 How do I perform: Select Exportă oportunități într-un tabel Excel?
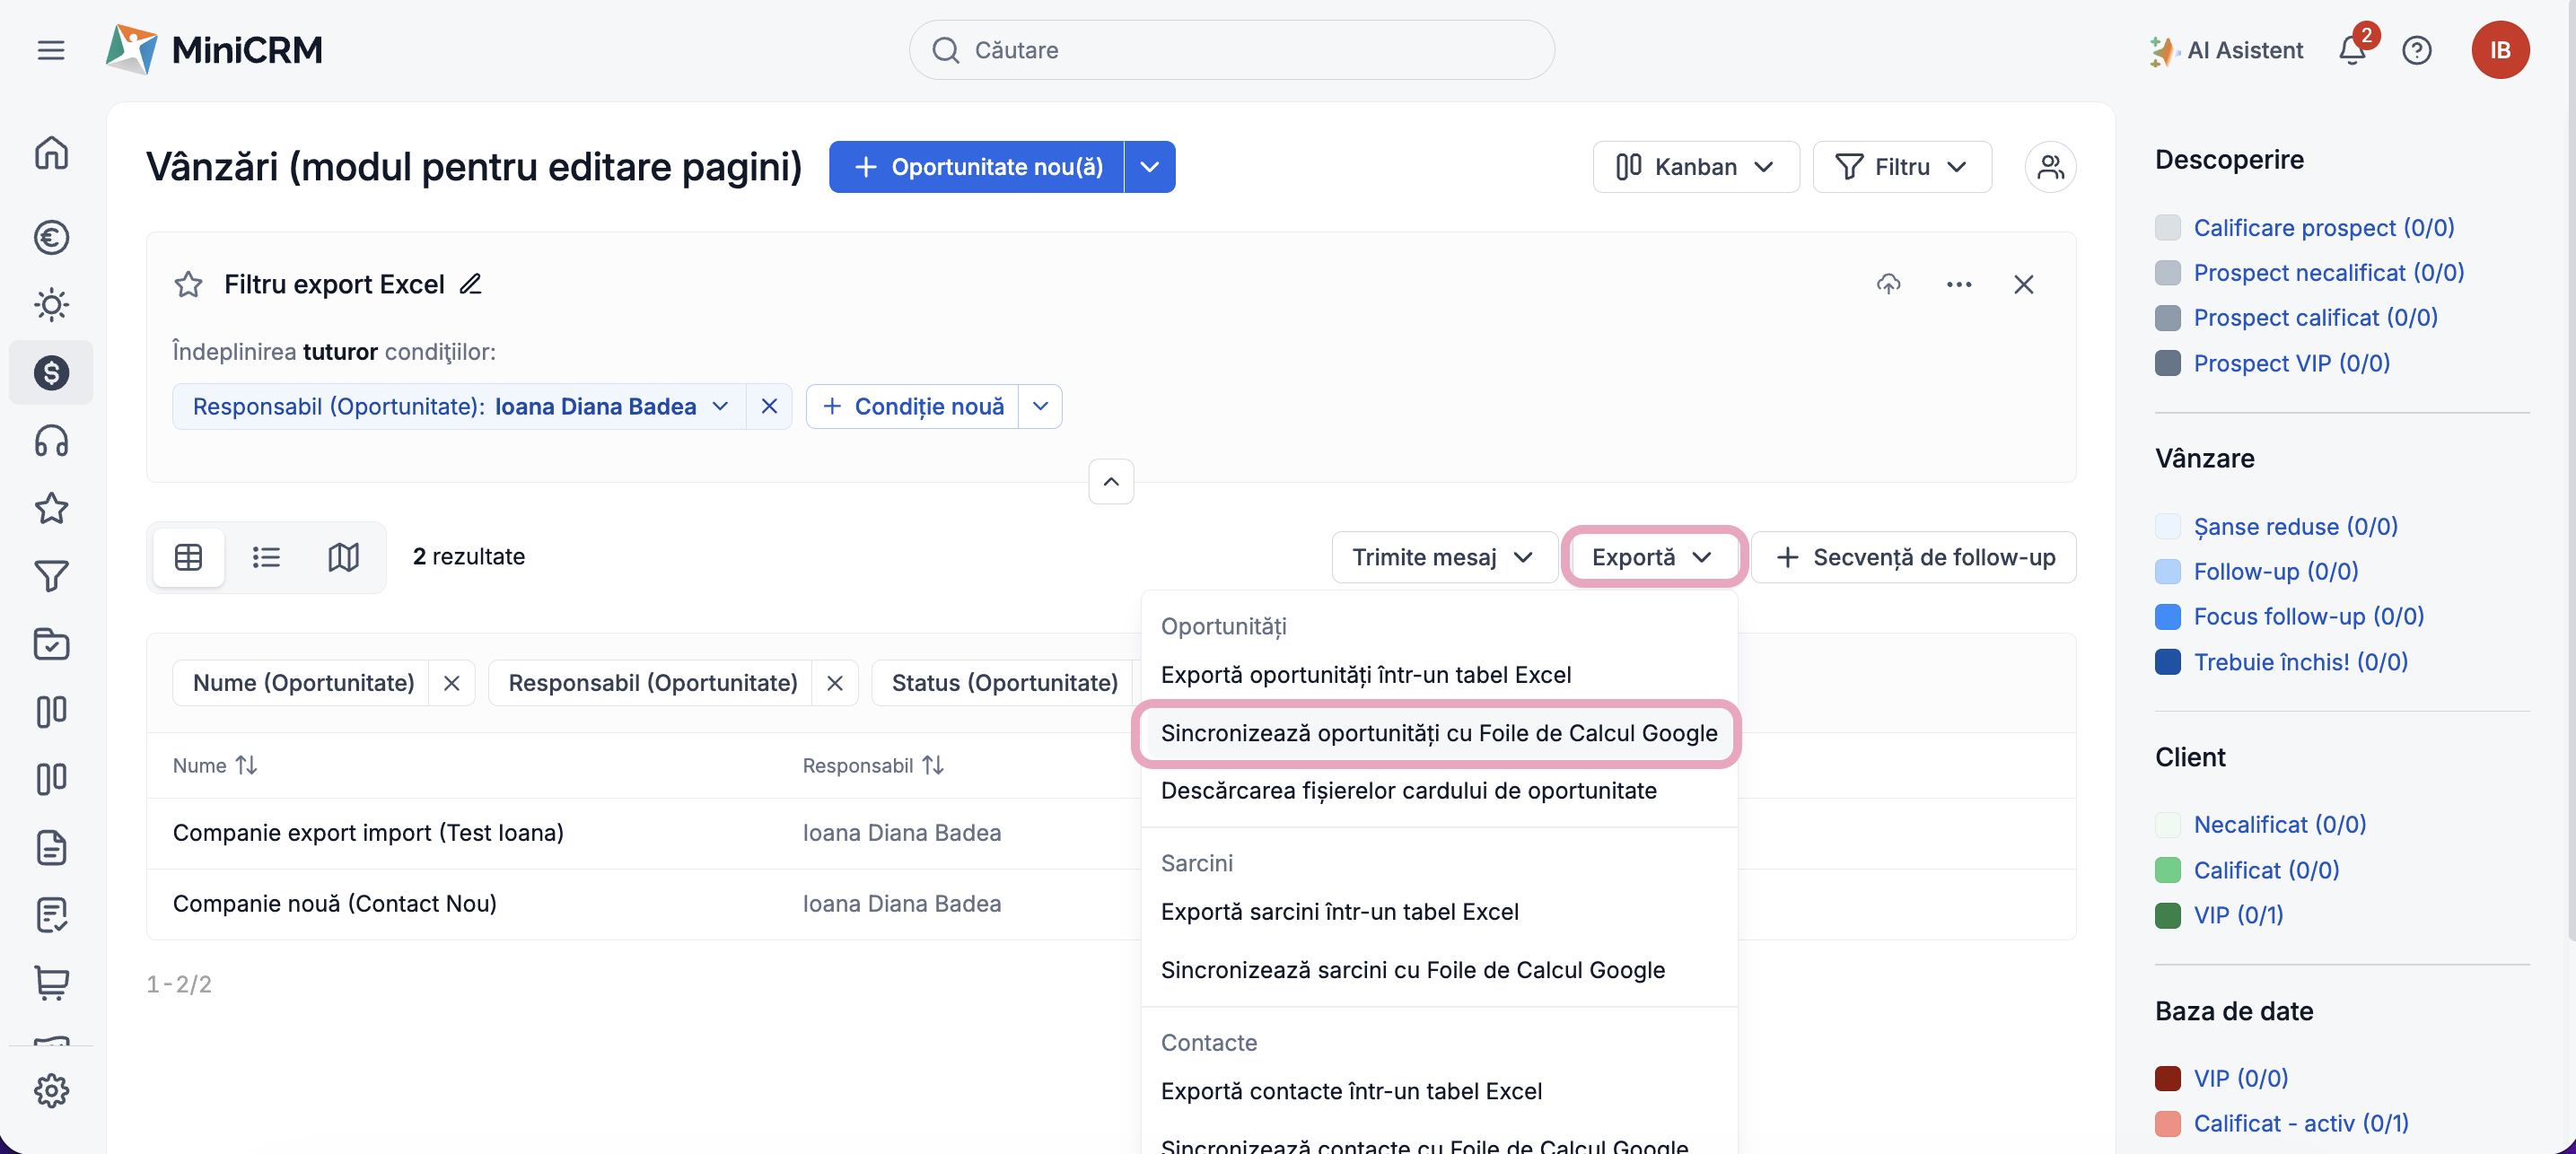[1365, 675]
